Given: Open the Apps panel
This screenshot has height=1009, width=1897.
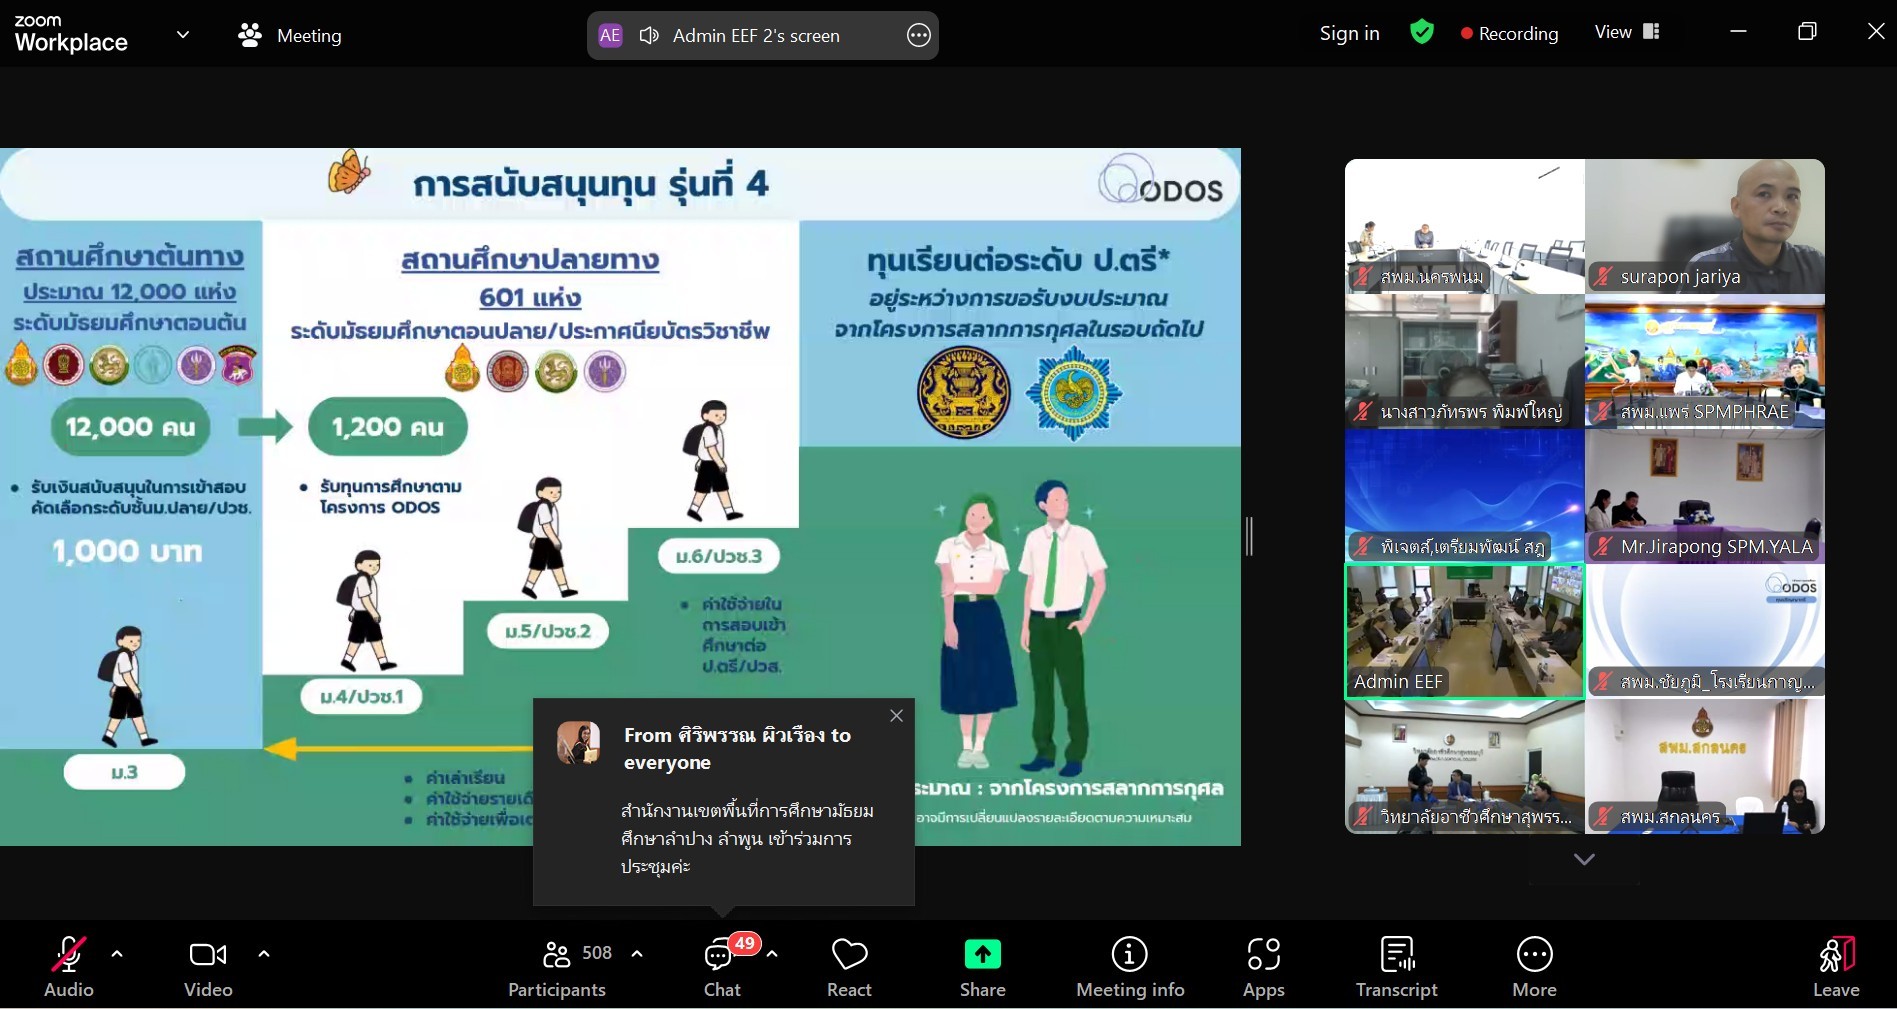Looking at the screenshot, I should pyautogui.click(x=1263, y=966).
